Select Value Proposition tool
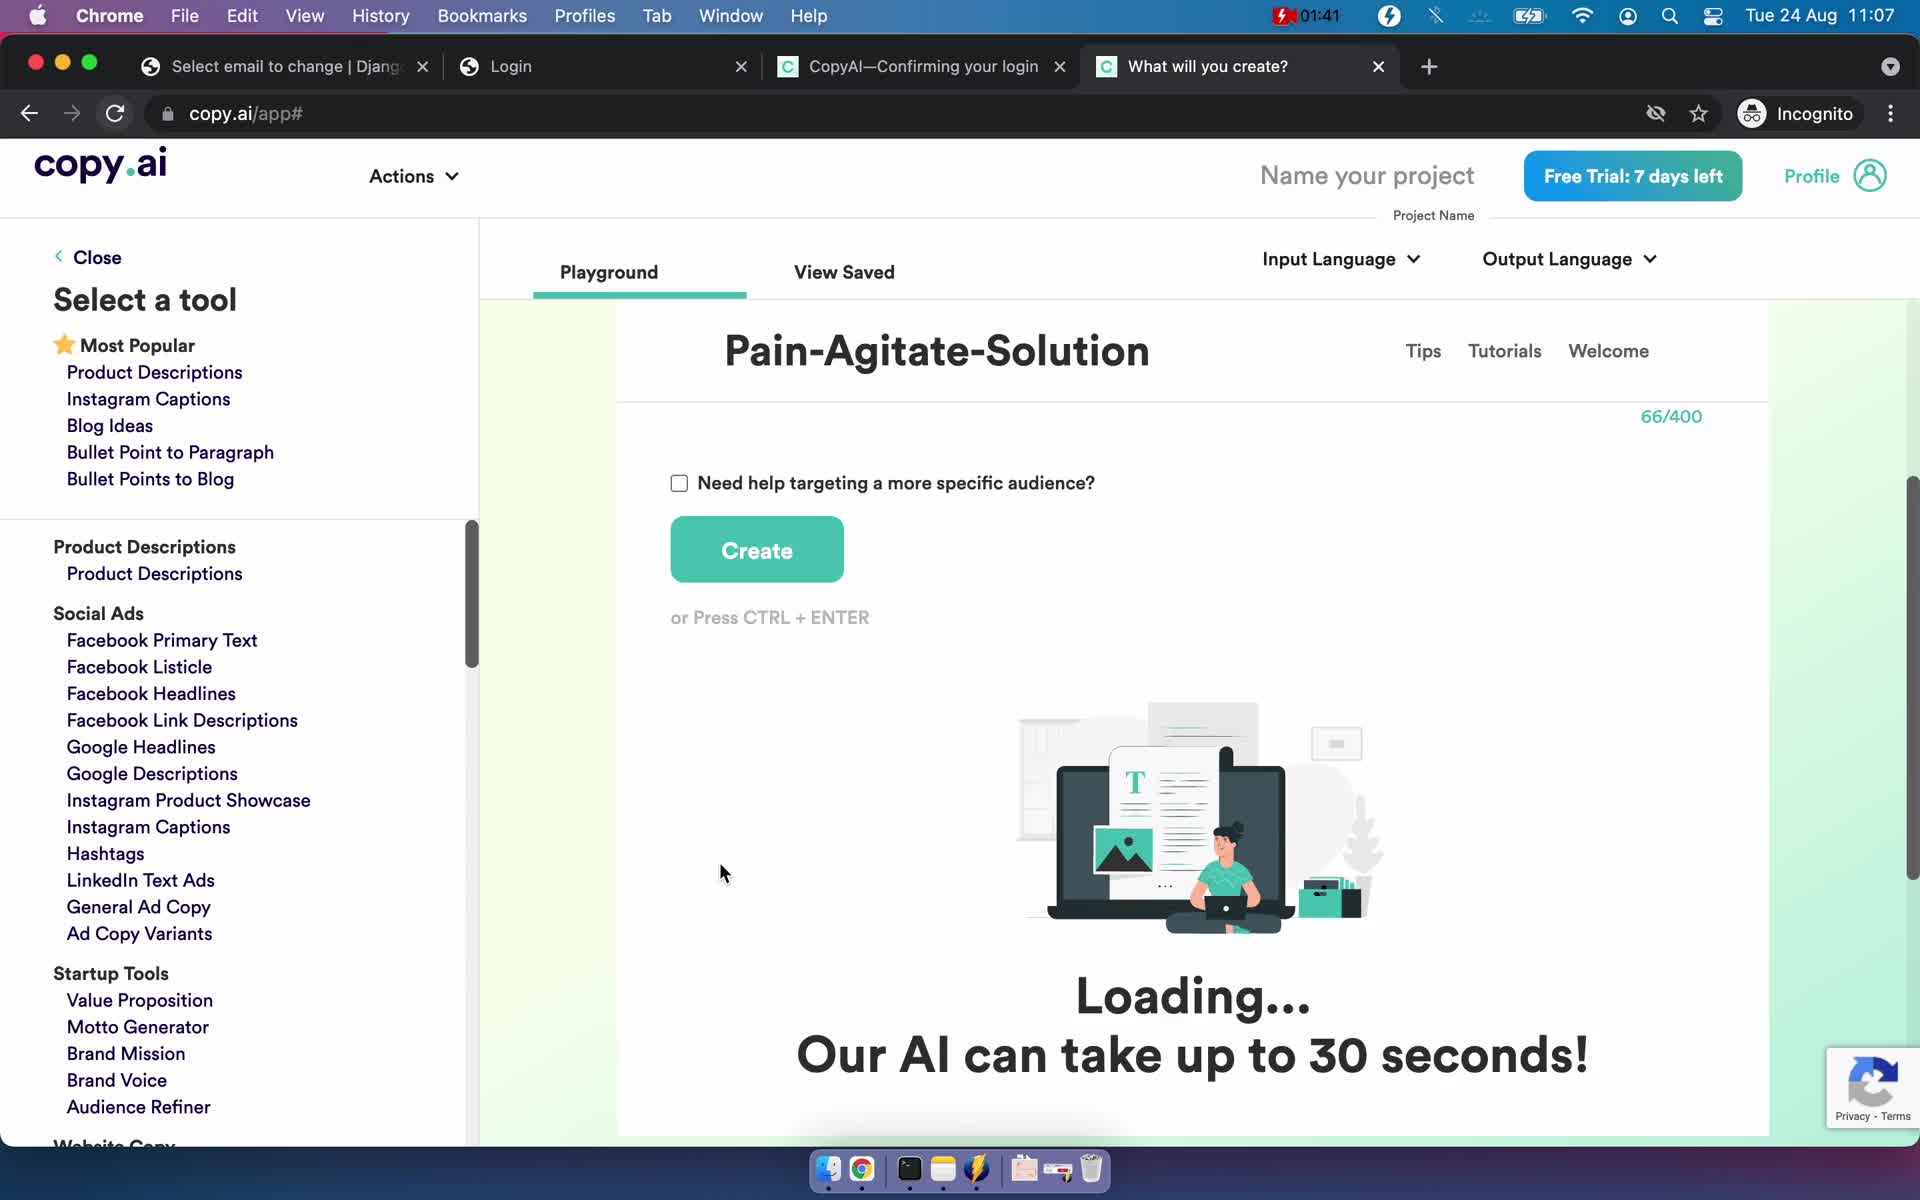 point(140,1001)
